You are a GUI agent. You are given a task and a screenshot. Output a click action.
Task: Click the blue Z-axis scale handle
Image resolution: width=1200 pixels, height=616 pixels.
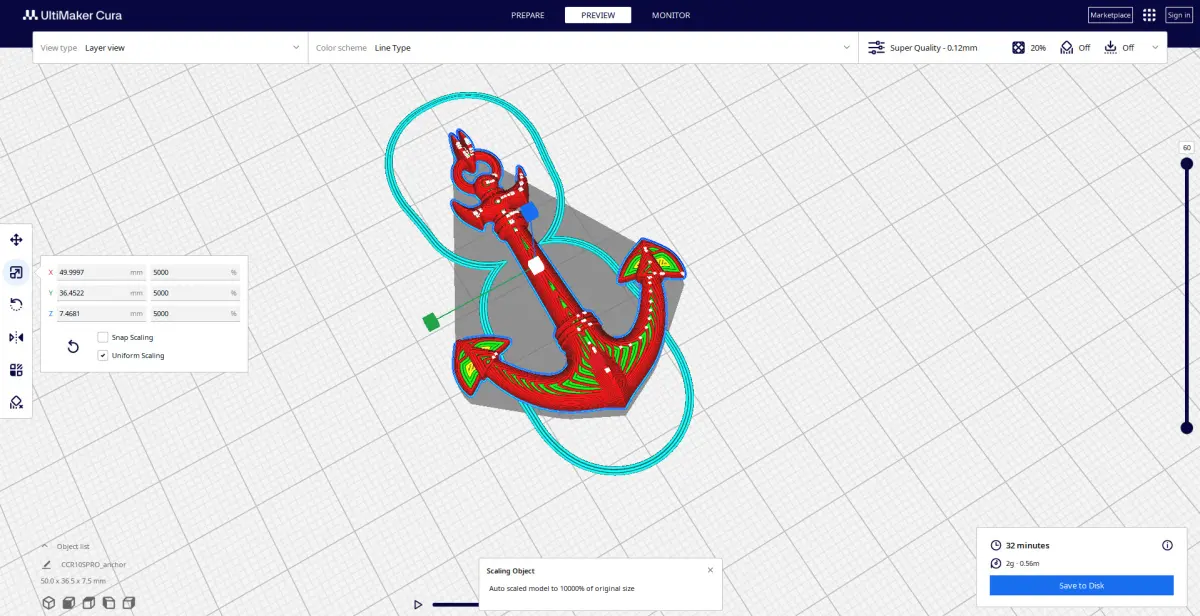529,212
